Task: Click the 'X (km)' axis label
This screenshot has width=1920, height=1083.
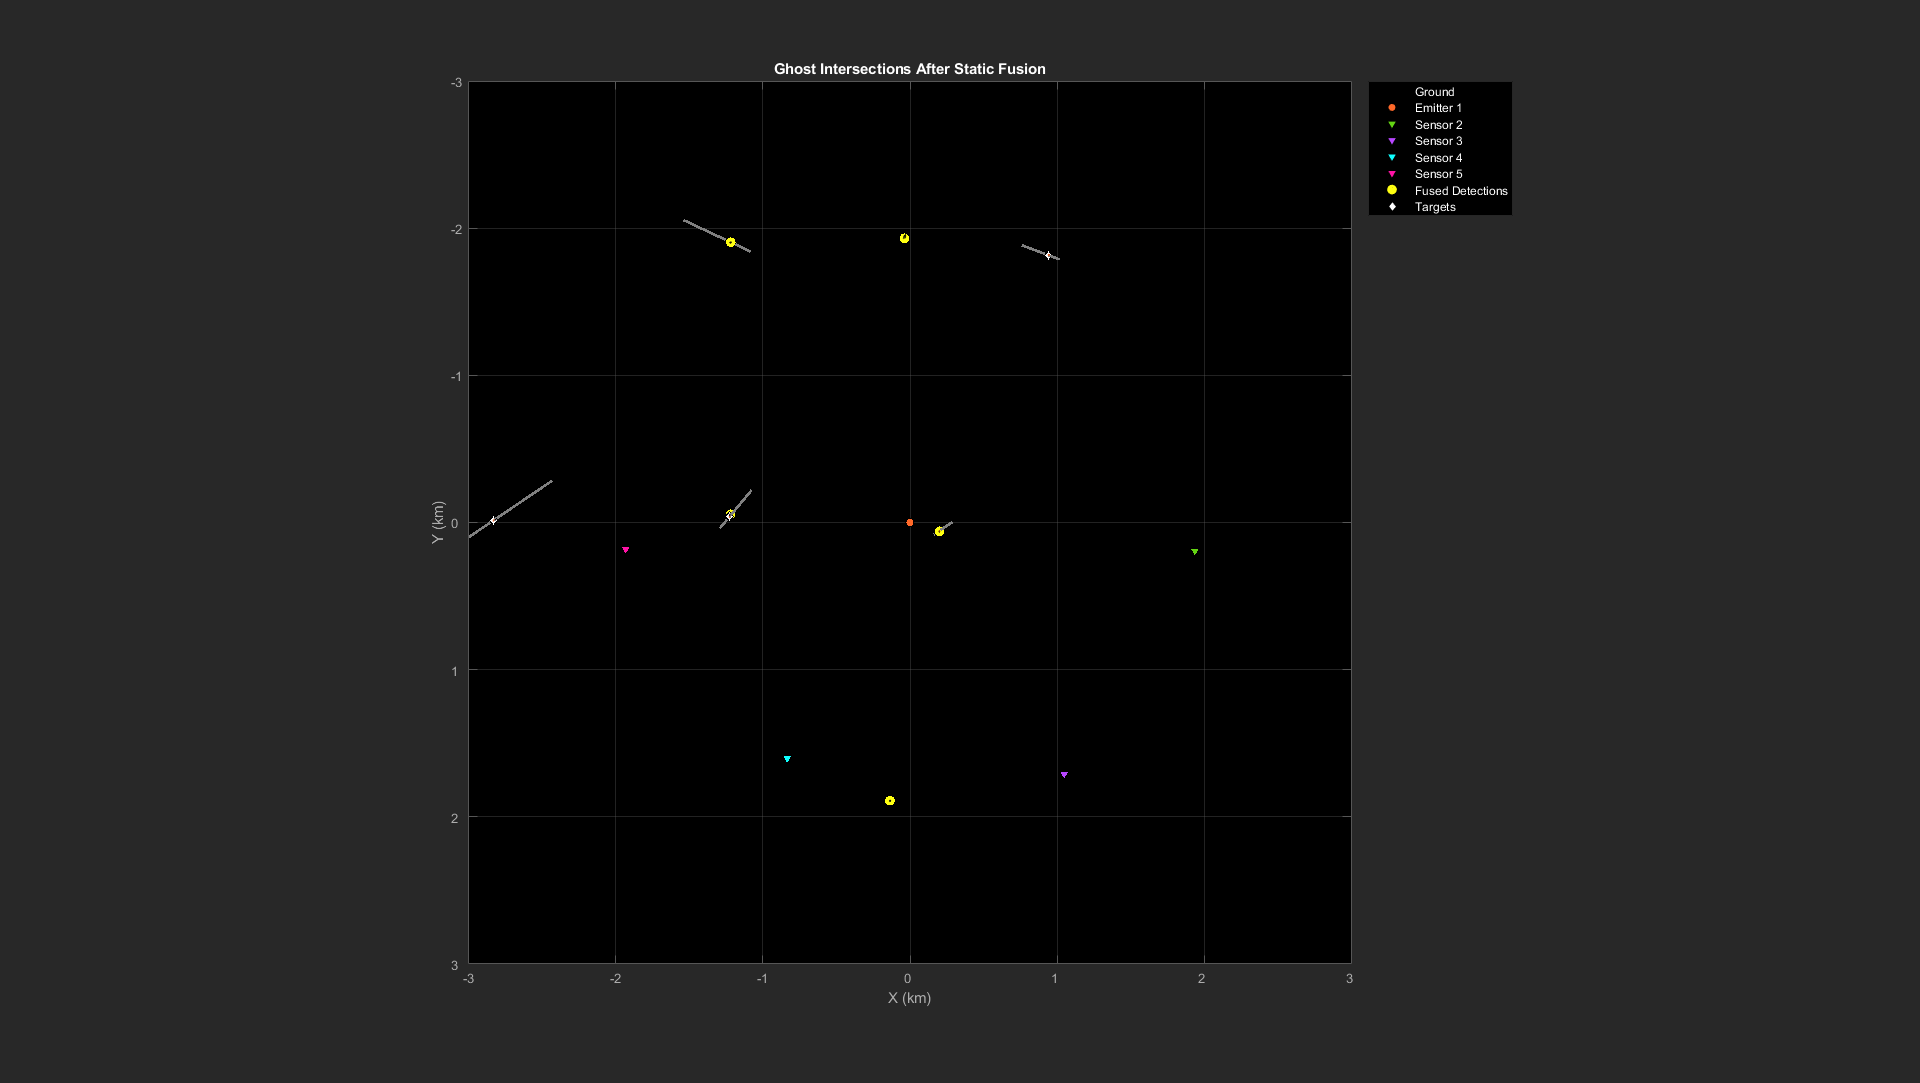Action: [x=909, y=998]
